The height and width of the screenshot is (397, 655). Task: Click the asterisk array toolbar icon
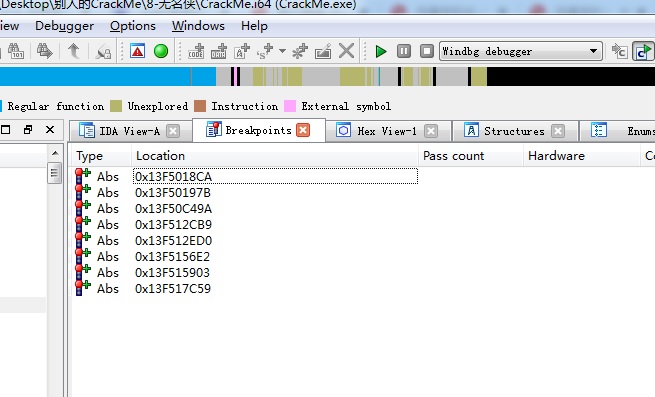[300, 51]
